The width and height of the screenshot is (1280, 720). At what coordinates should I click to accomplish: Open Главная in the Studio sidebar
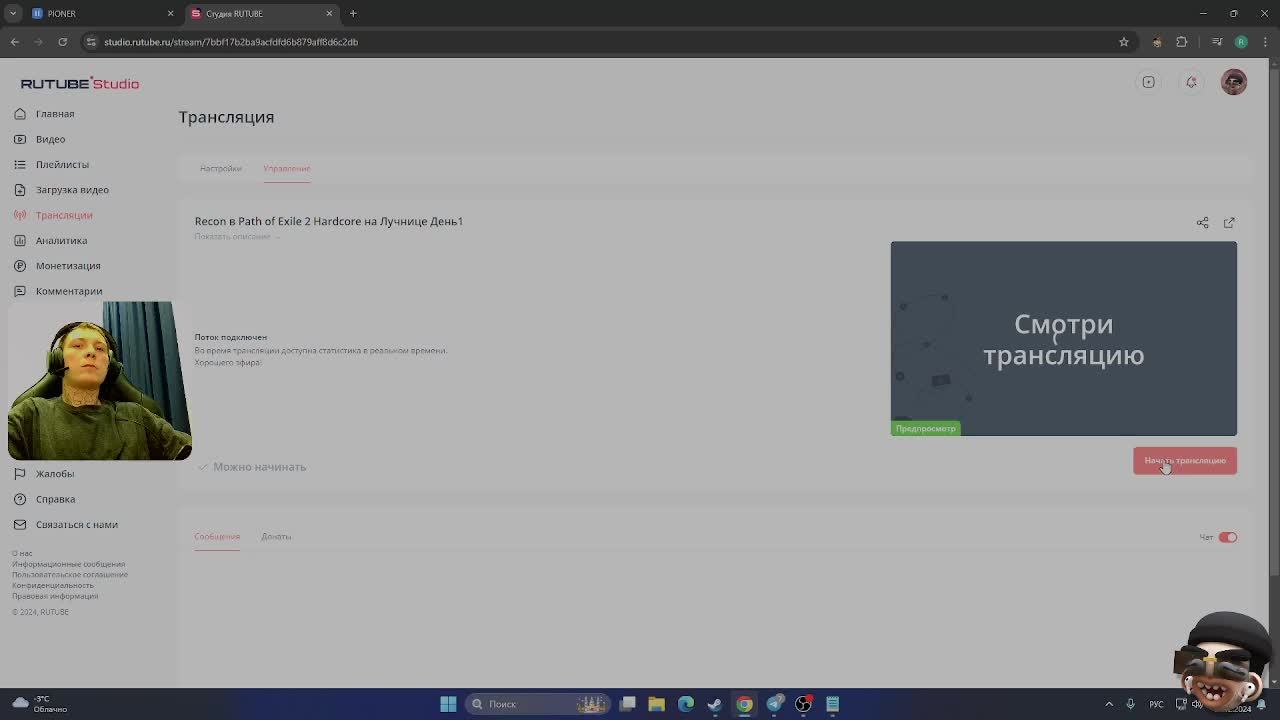[55, 114]
